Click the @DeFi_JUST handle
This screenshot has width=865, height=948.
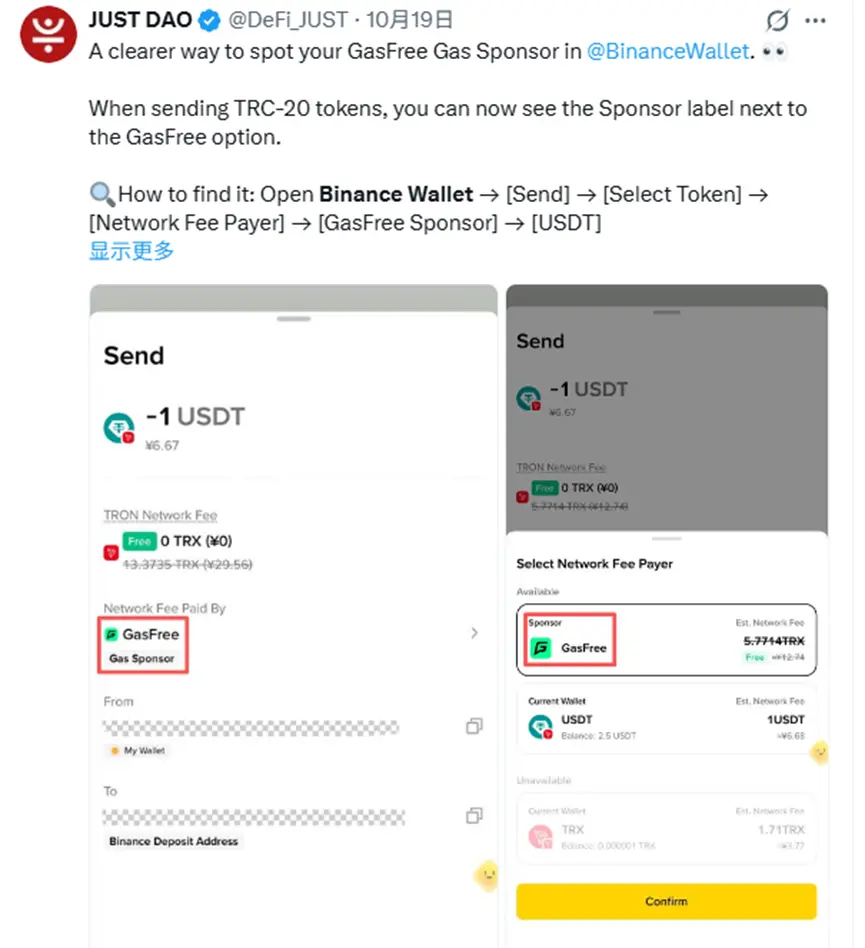coord(288,20)
